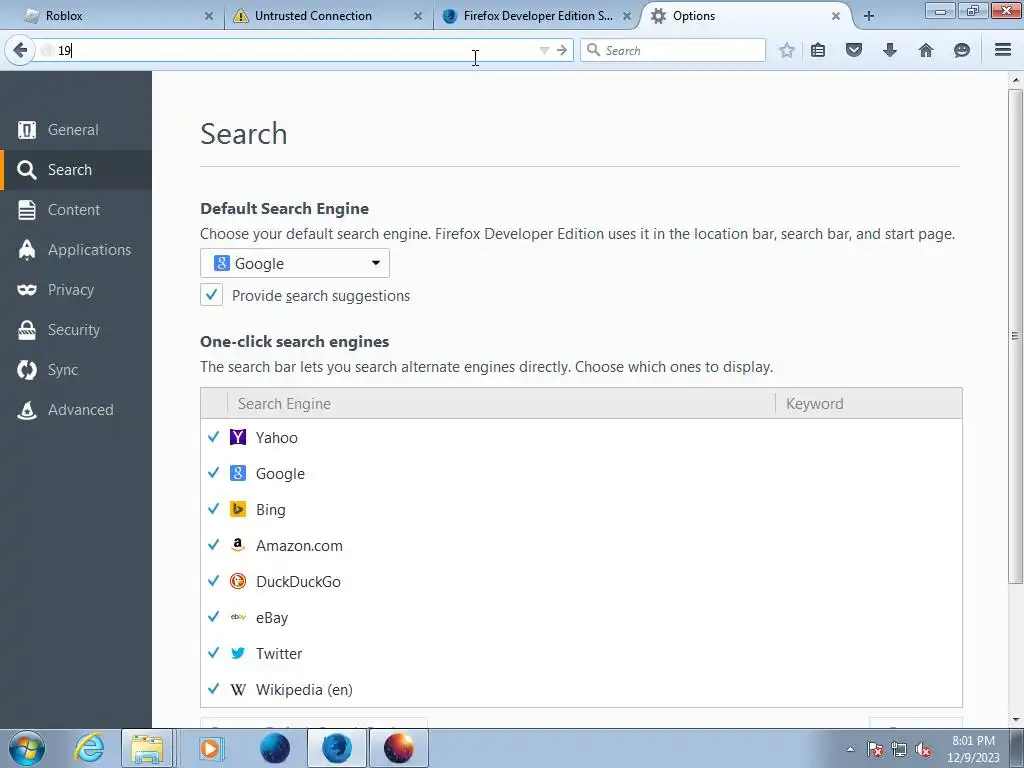Select the Options tab
This screenshot has height=768, width=1024.
click(744, 16)
